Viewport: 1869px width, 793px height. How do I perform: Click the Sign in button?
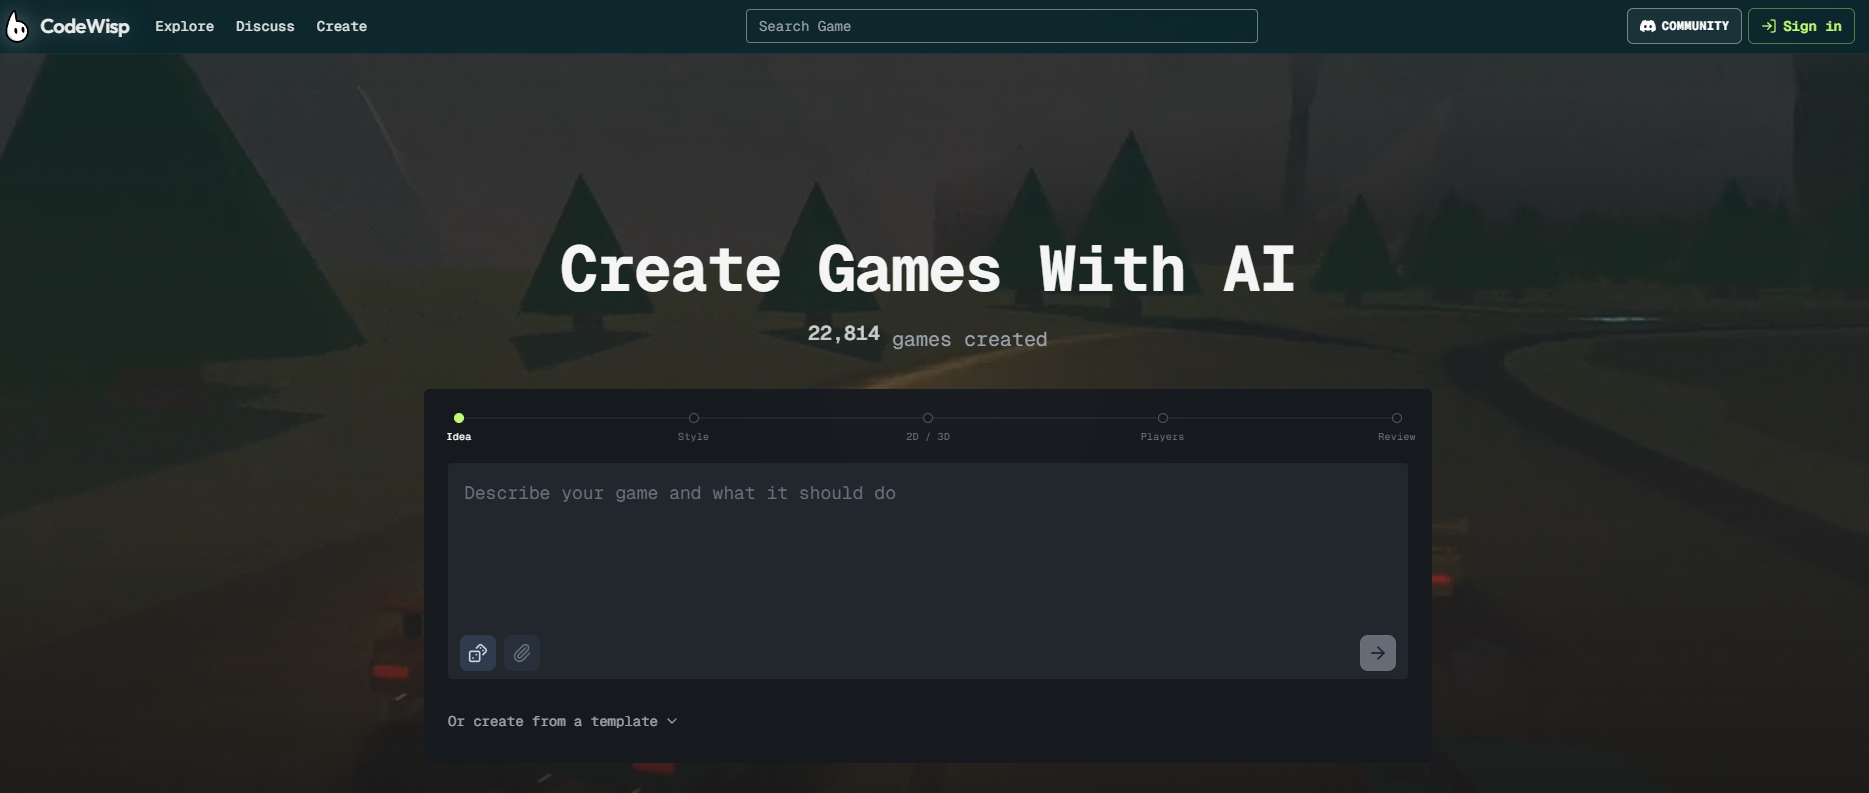[x=1801, y=26]
